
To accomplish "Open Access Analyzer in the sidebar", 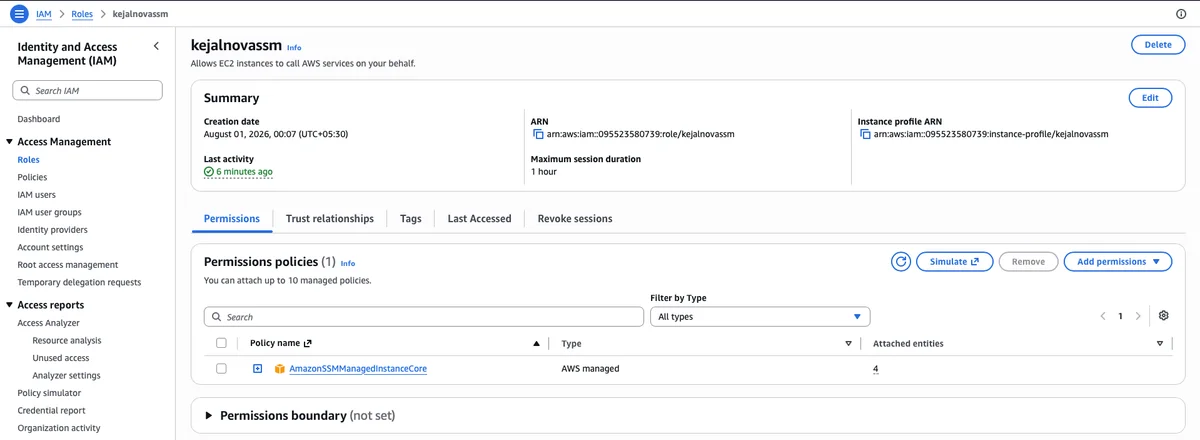I will coord(49,323).
